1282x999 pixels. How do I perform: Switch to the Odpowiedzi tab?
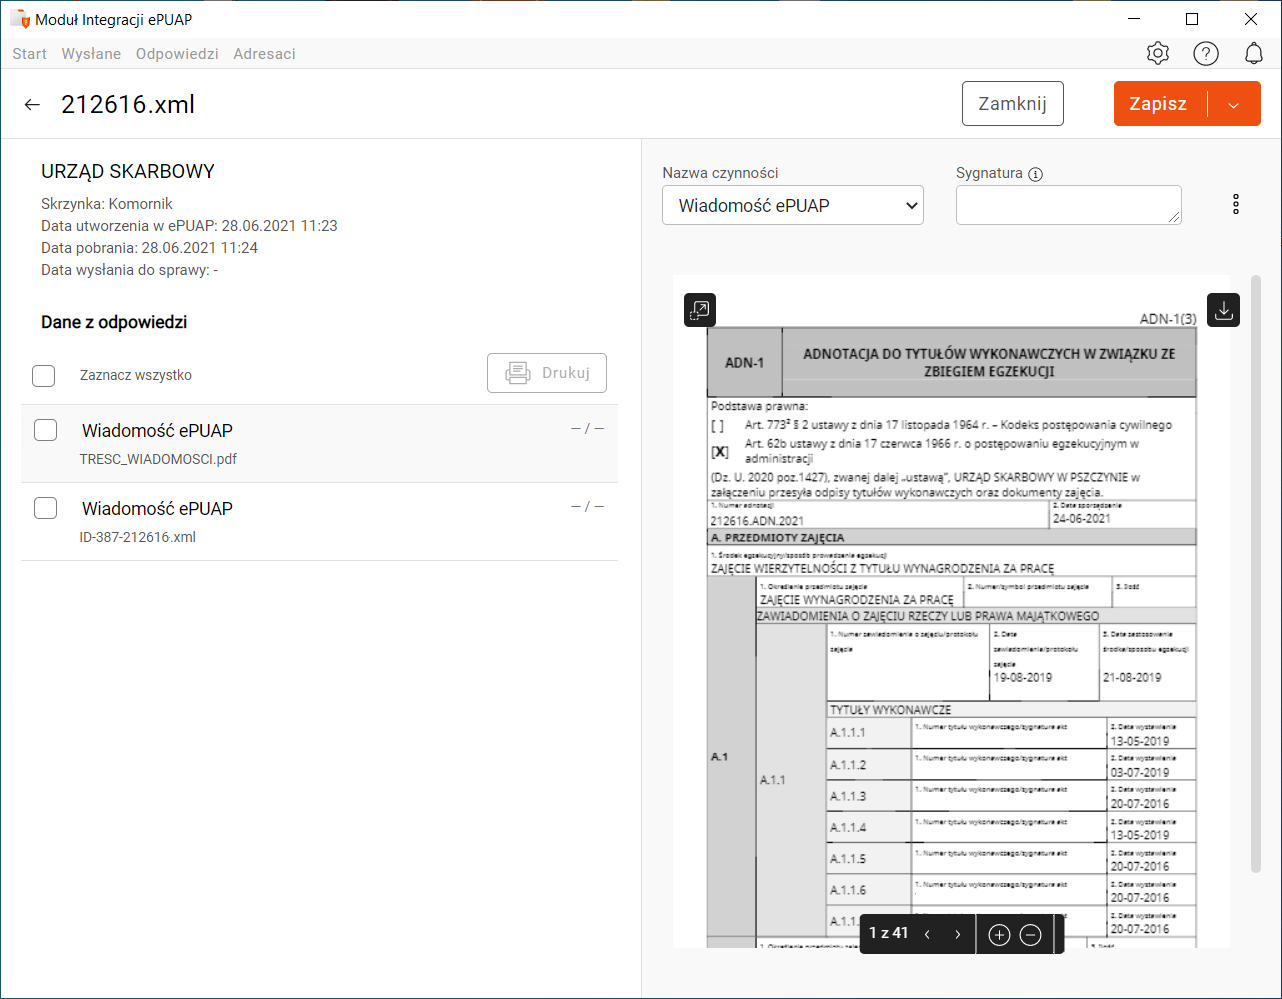click(x=177, y=54)
